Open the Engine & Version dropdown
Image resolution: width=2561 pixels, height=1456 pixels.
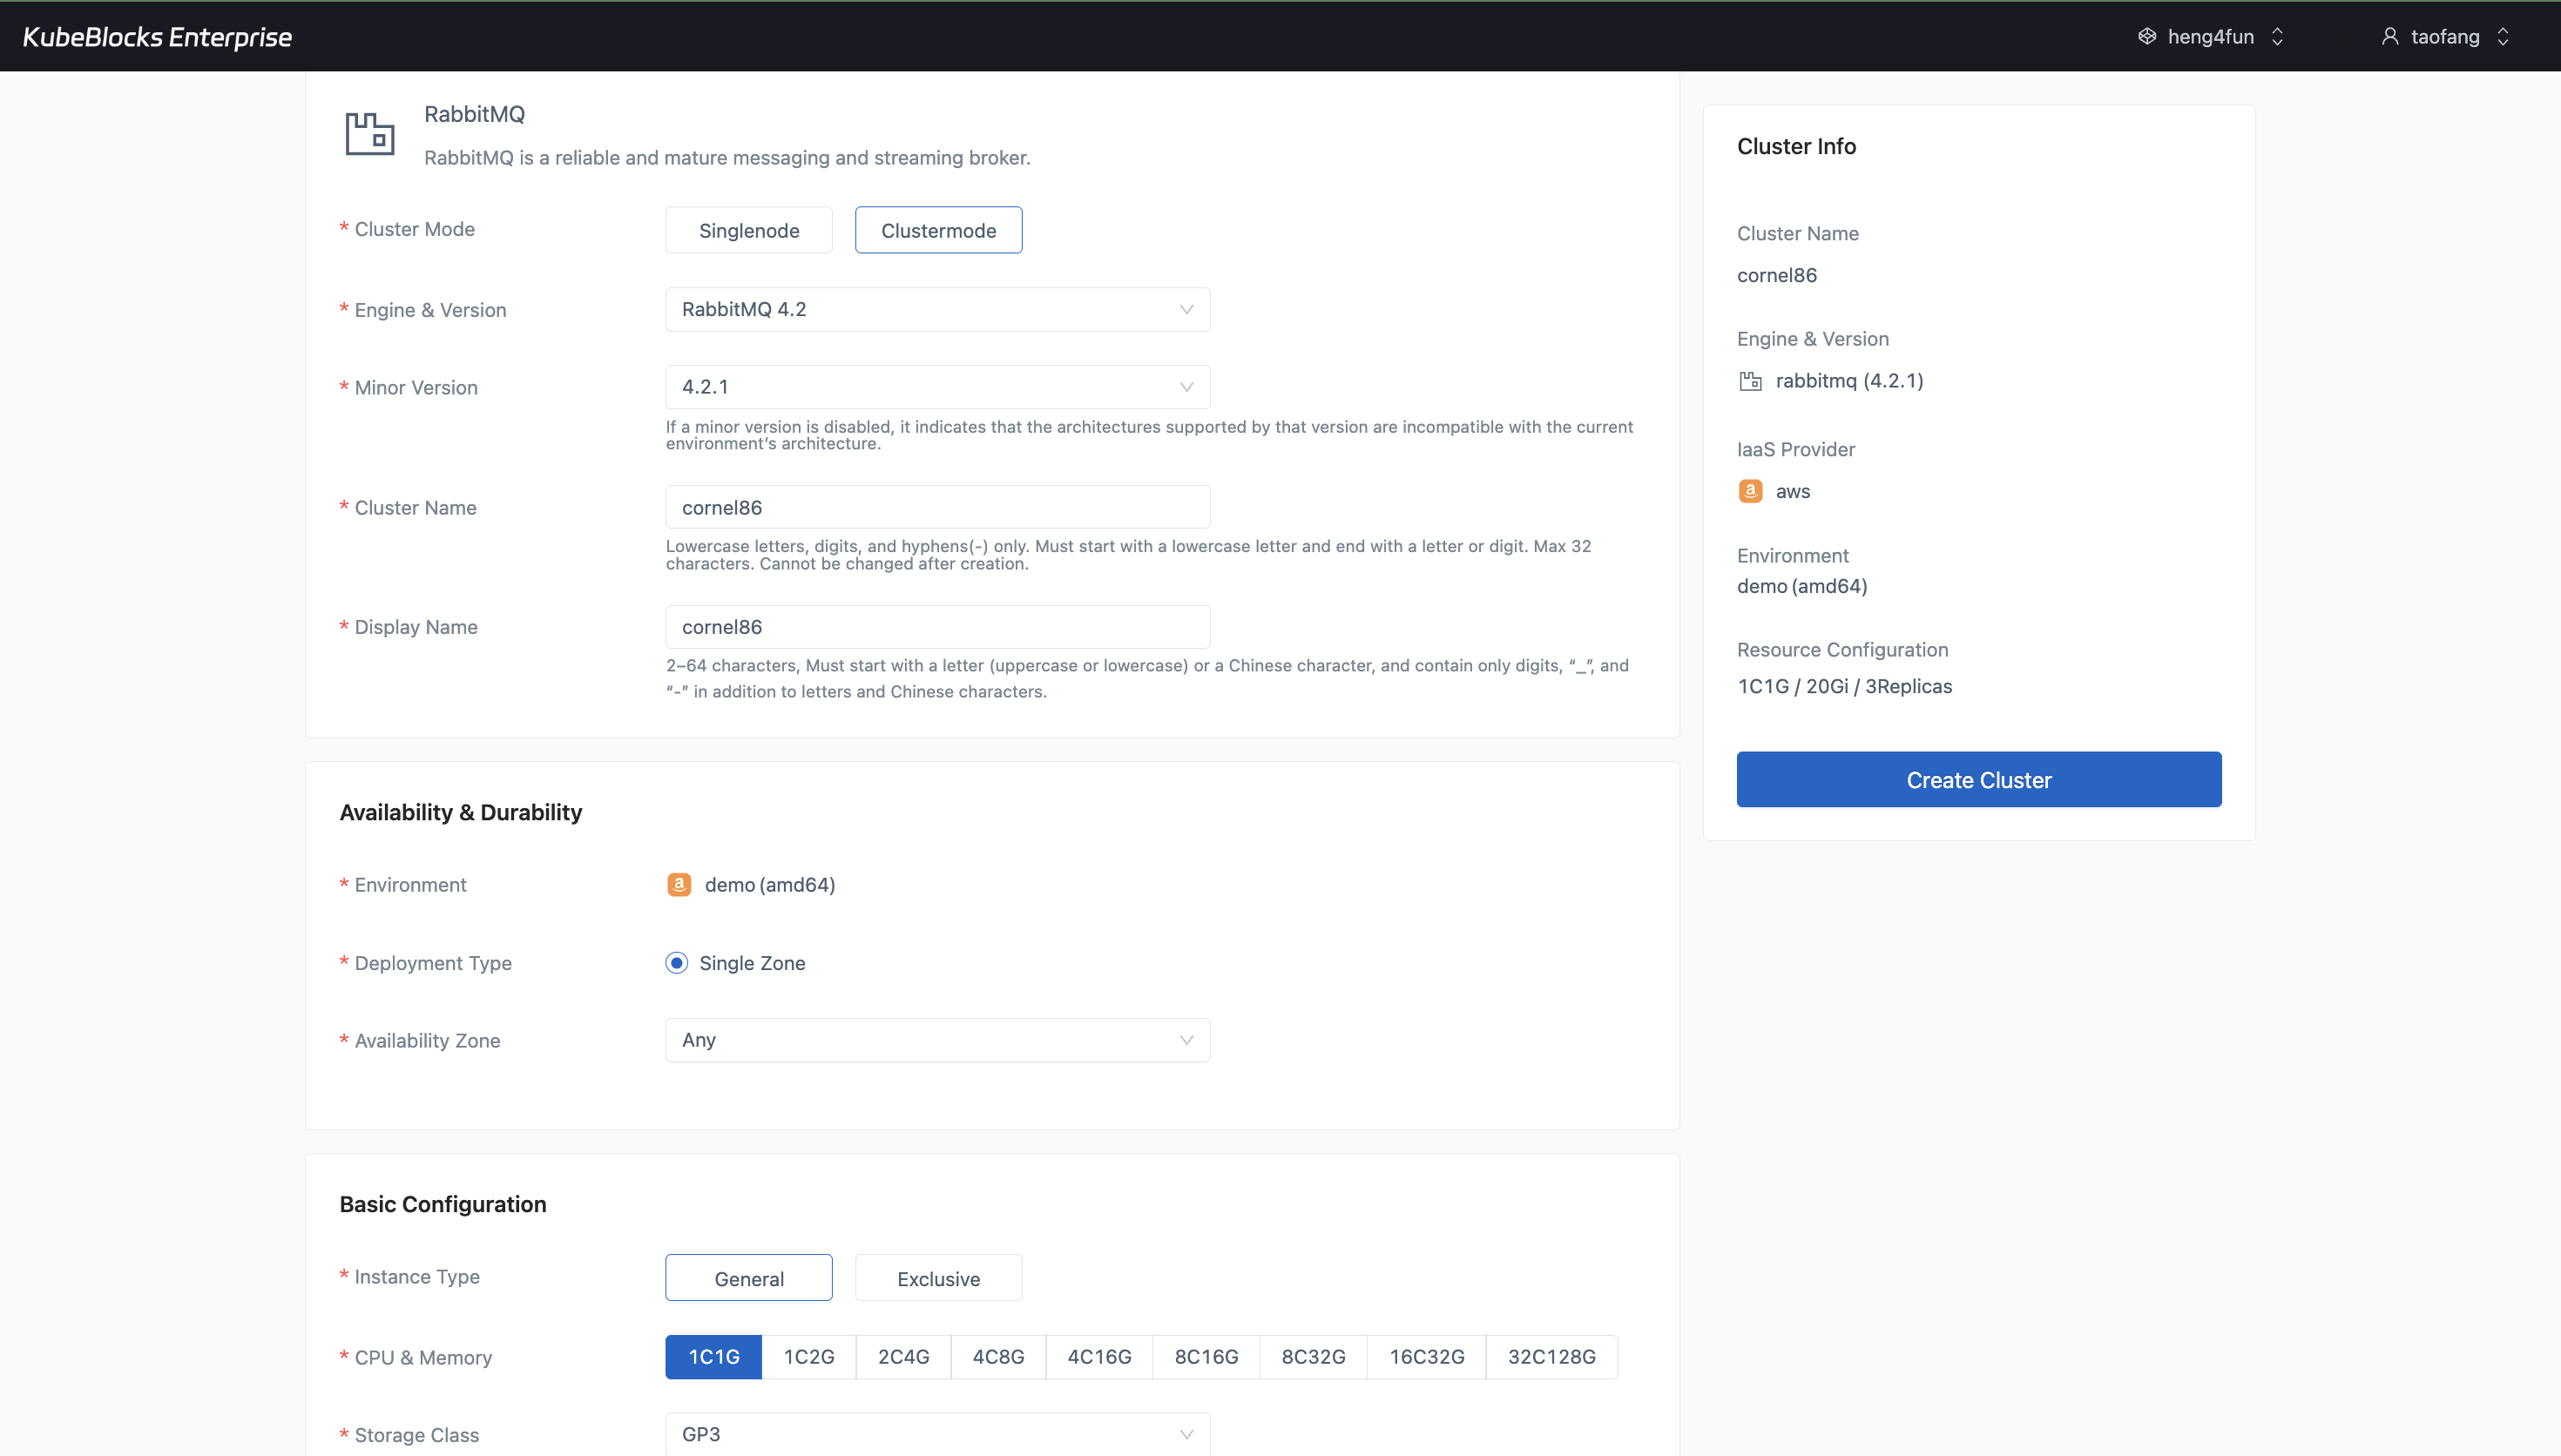(938, 310)
